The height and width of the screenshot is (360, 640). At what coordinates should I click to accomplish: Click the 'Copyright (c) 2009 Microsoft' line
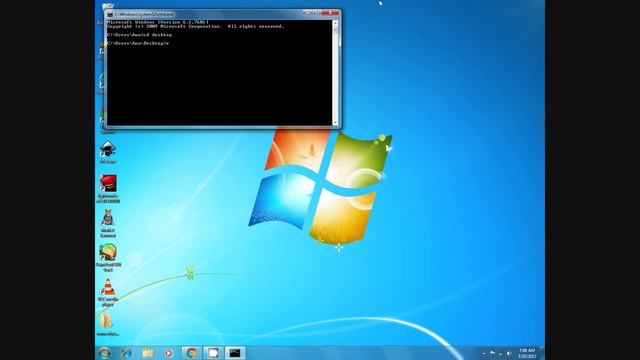coord(196,26)
